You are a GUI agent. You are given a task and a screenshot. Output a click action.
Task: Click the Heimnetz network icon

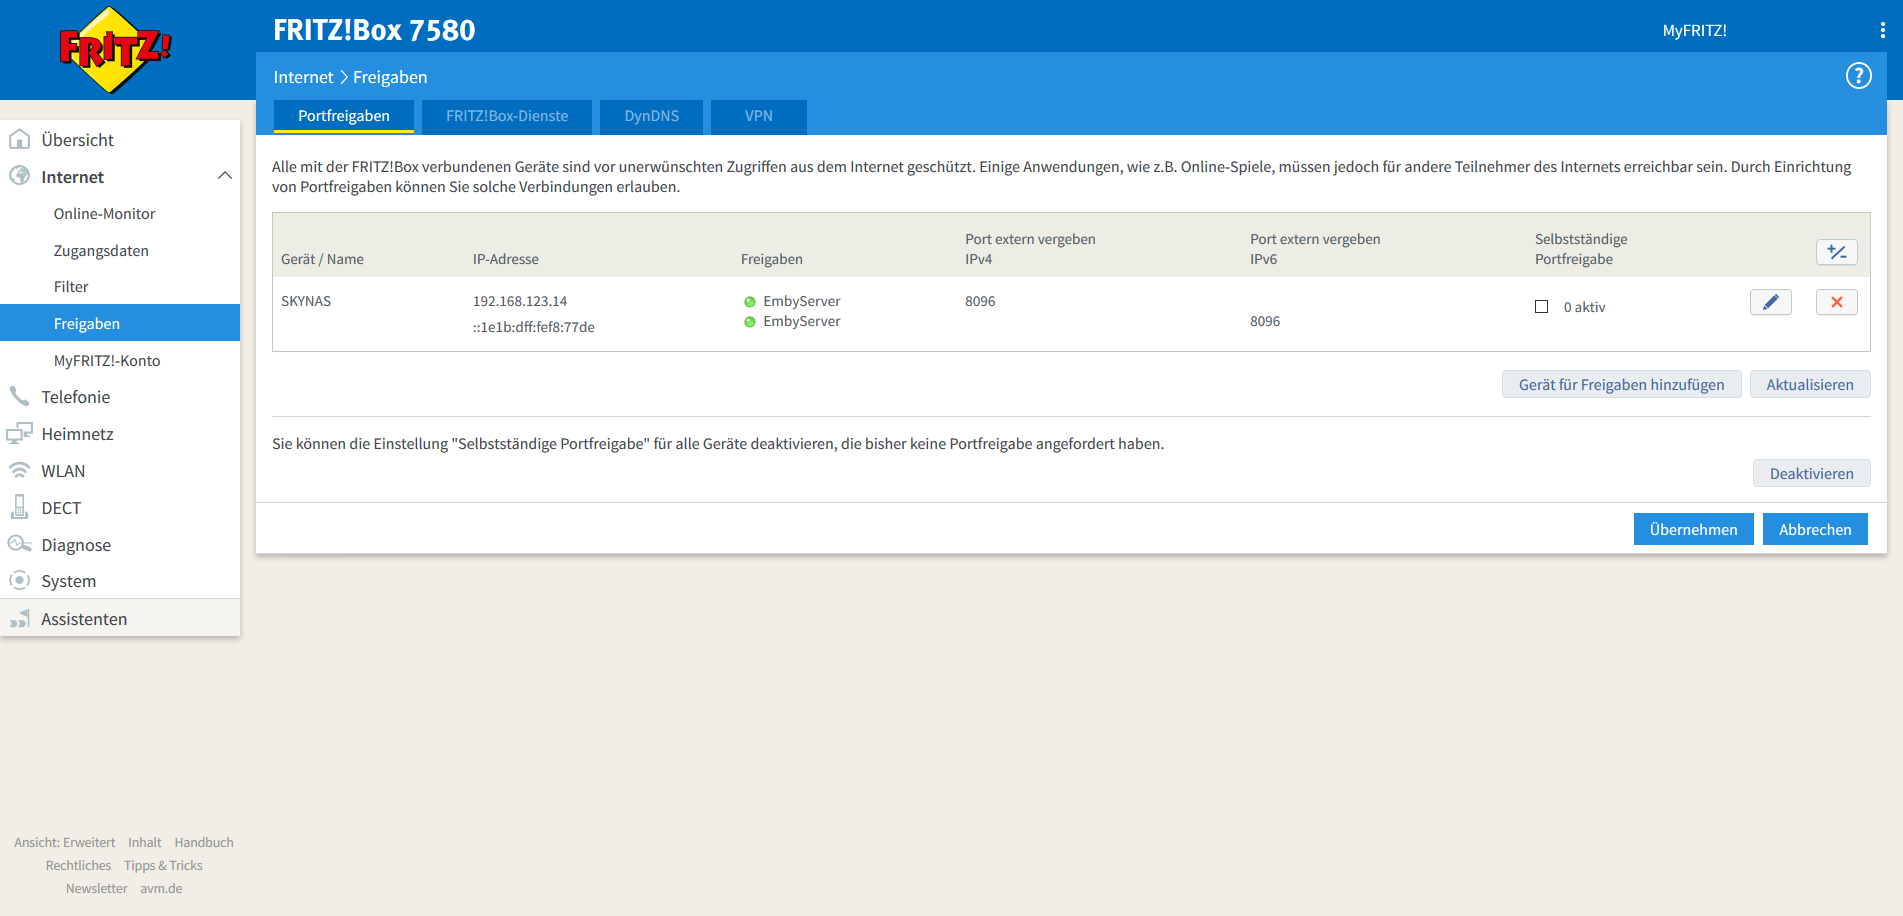19,433
